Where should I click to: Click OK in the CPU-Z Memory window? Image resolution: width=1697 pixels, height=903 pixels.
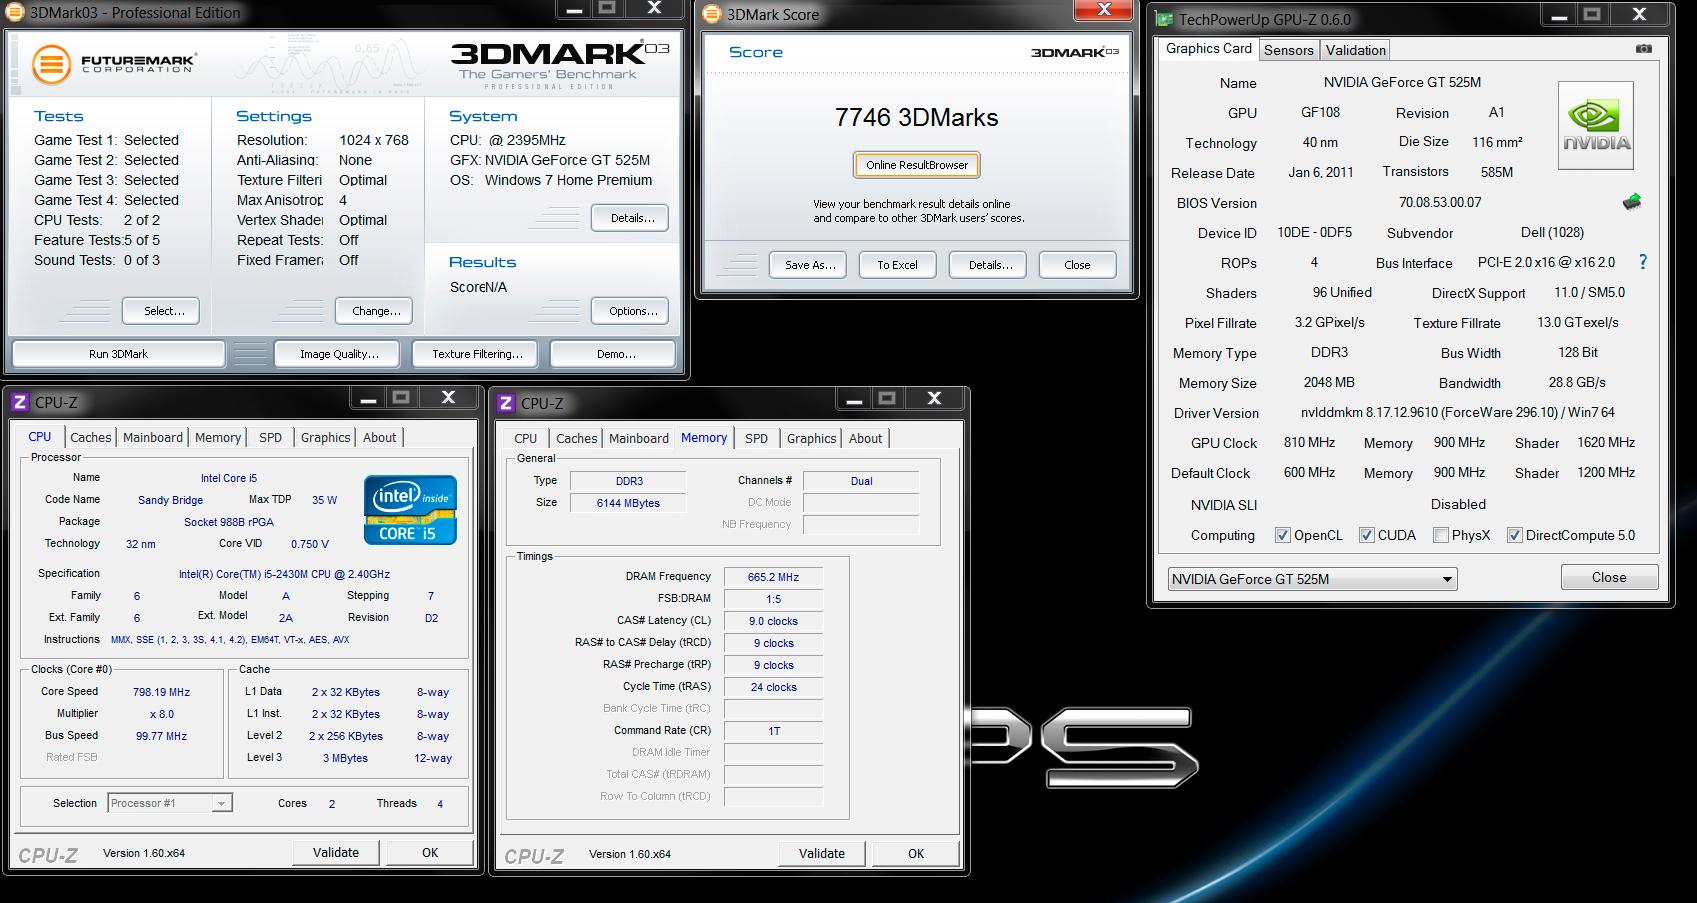tap(916, 854)
